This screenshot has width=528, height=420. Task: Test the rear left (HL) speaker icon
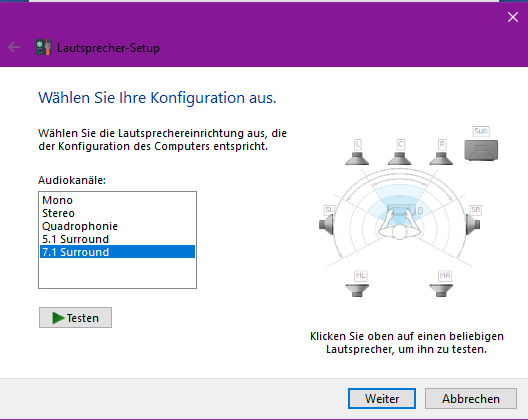tap(357, 290)
